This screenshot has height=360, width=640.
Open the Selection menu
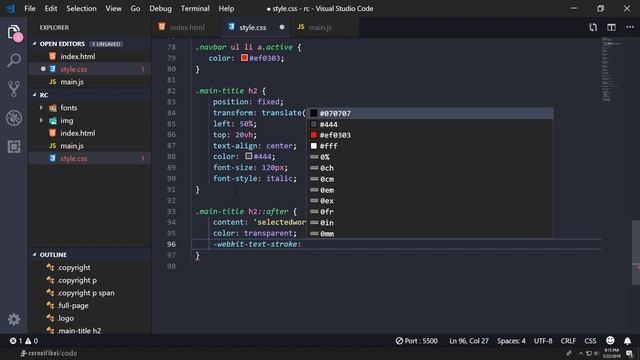click(81, 8)
